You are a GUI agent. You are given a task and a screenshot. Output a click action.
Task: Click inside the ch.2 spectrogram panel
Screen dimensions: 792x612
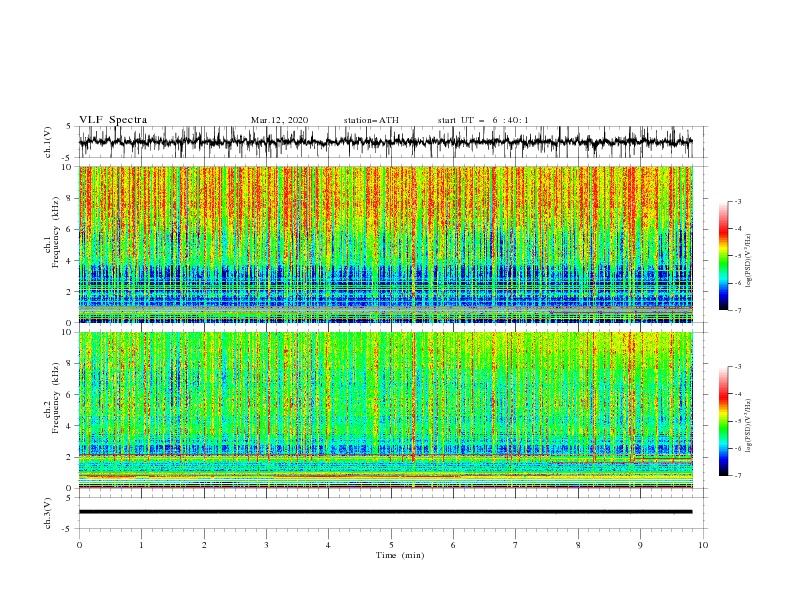coord(385,410)
